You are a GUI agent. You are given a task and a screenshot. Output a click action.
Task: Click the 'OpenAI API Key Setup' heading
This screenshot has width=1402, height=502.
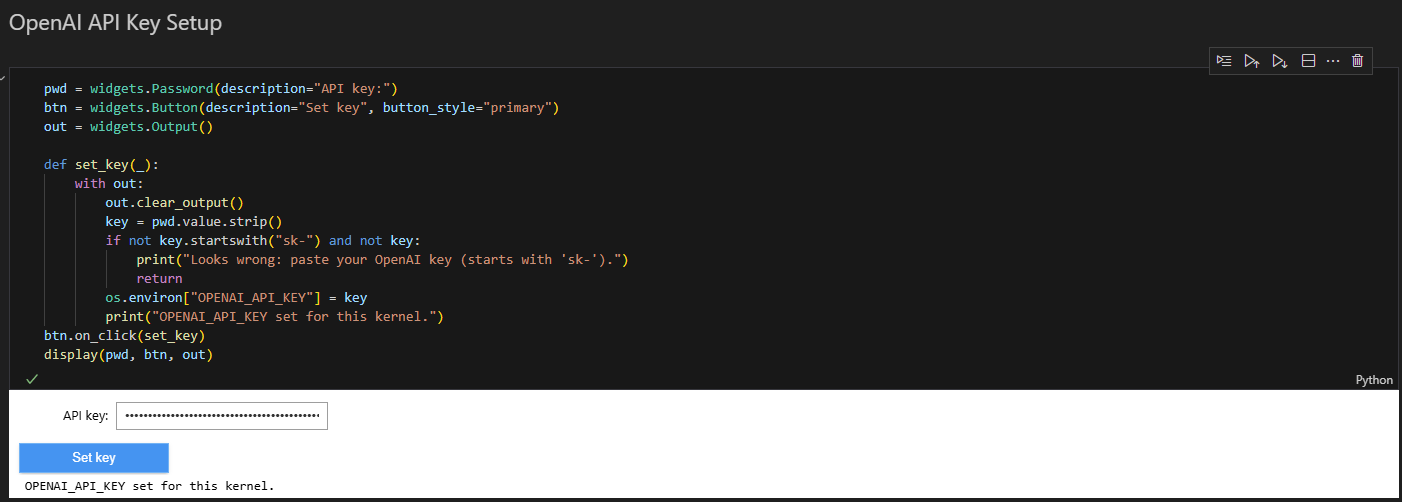tap(115, 22)
